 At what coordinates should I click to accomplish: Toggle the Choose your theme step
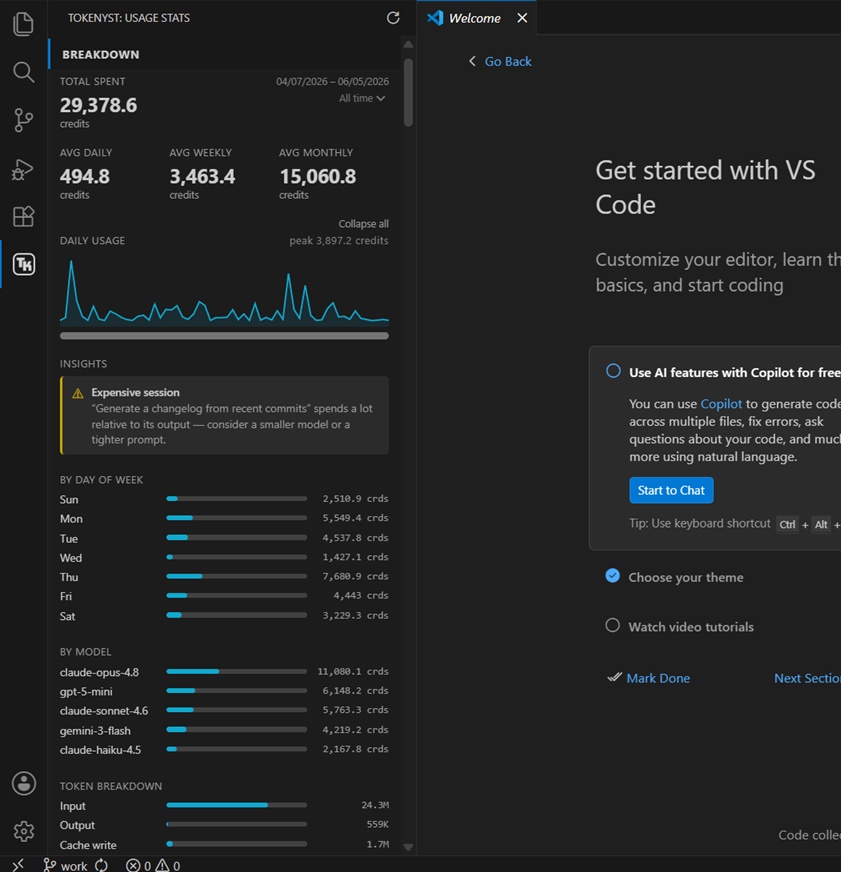coord(612,576)
